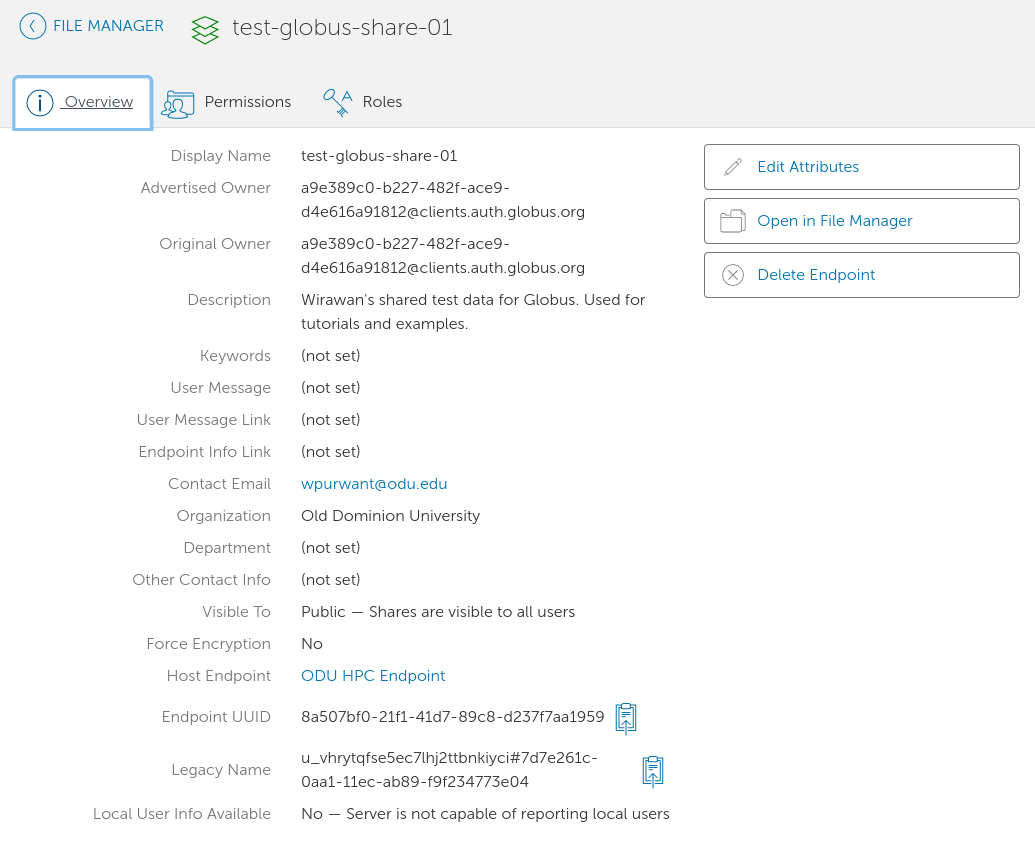Switch to the Roles tab
Image resolution: width=1035 pixels, height=845 pixels.
click(x=382, y=102)
